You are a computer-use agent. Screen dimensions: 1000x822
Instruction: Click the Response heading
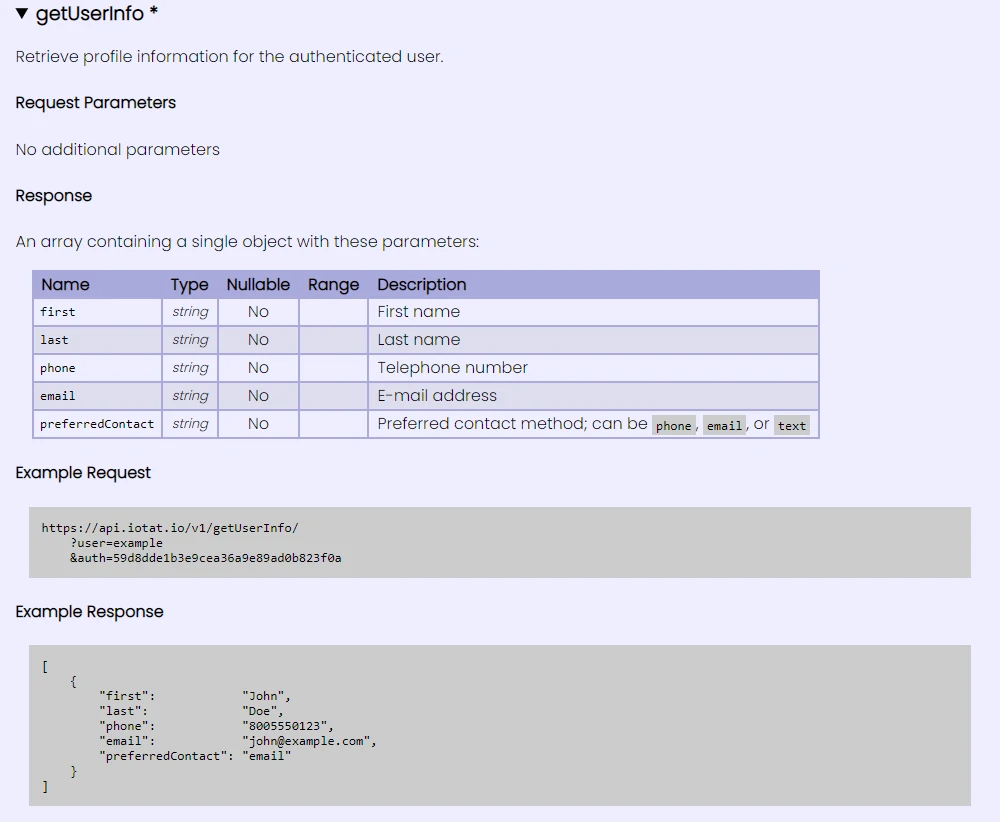click(x=54, y=196)
